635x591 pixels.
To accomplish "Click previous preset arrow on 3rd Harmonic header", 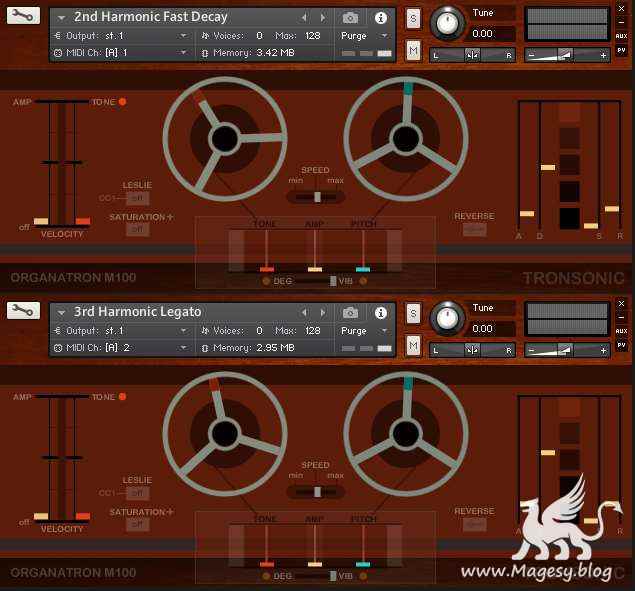I will [x=305, y=312].
